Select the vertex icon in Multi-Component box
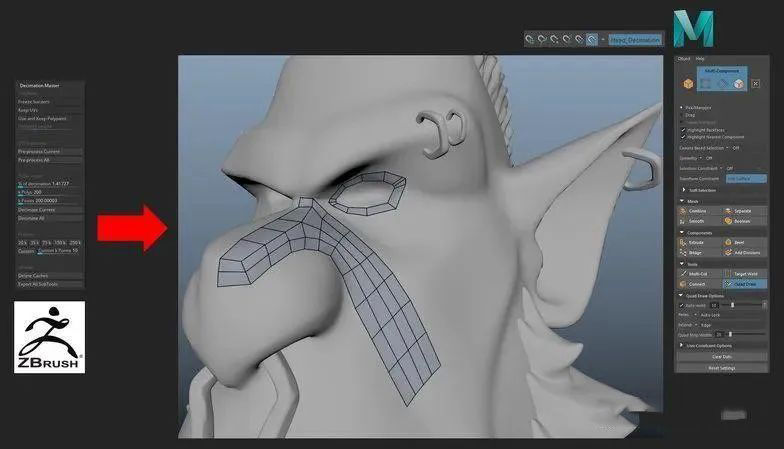Image resolution: width=784 pixels, height=449 pixels. pos(706,84)
